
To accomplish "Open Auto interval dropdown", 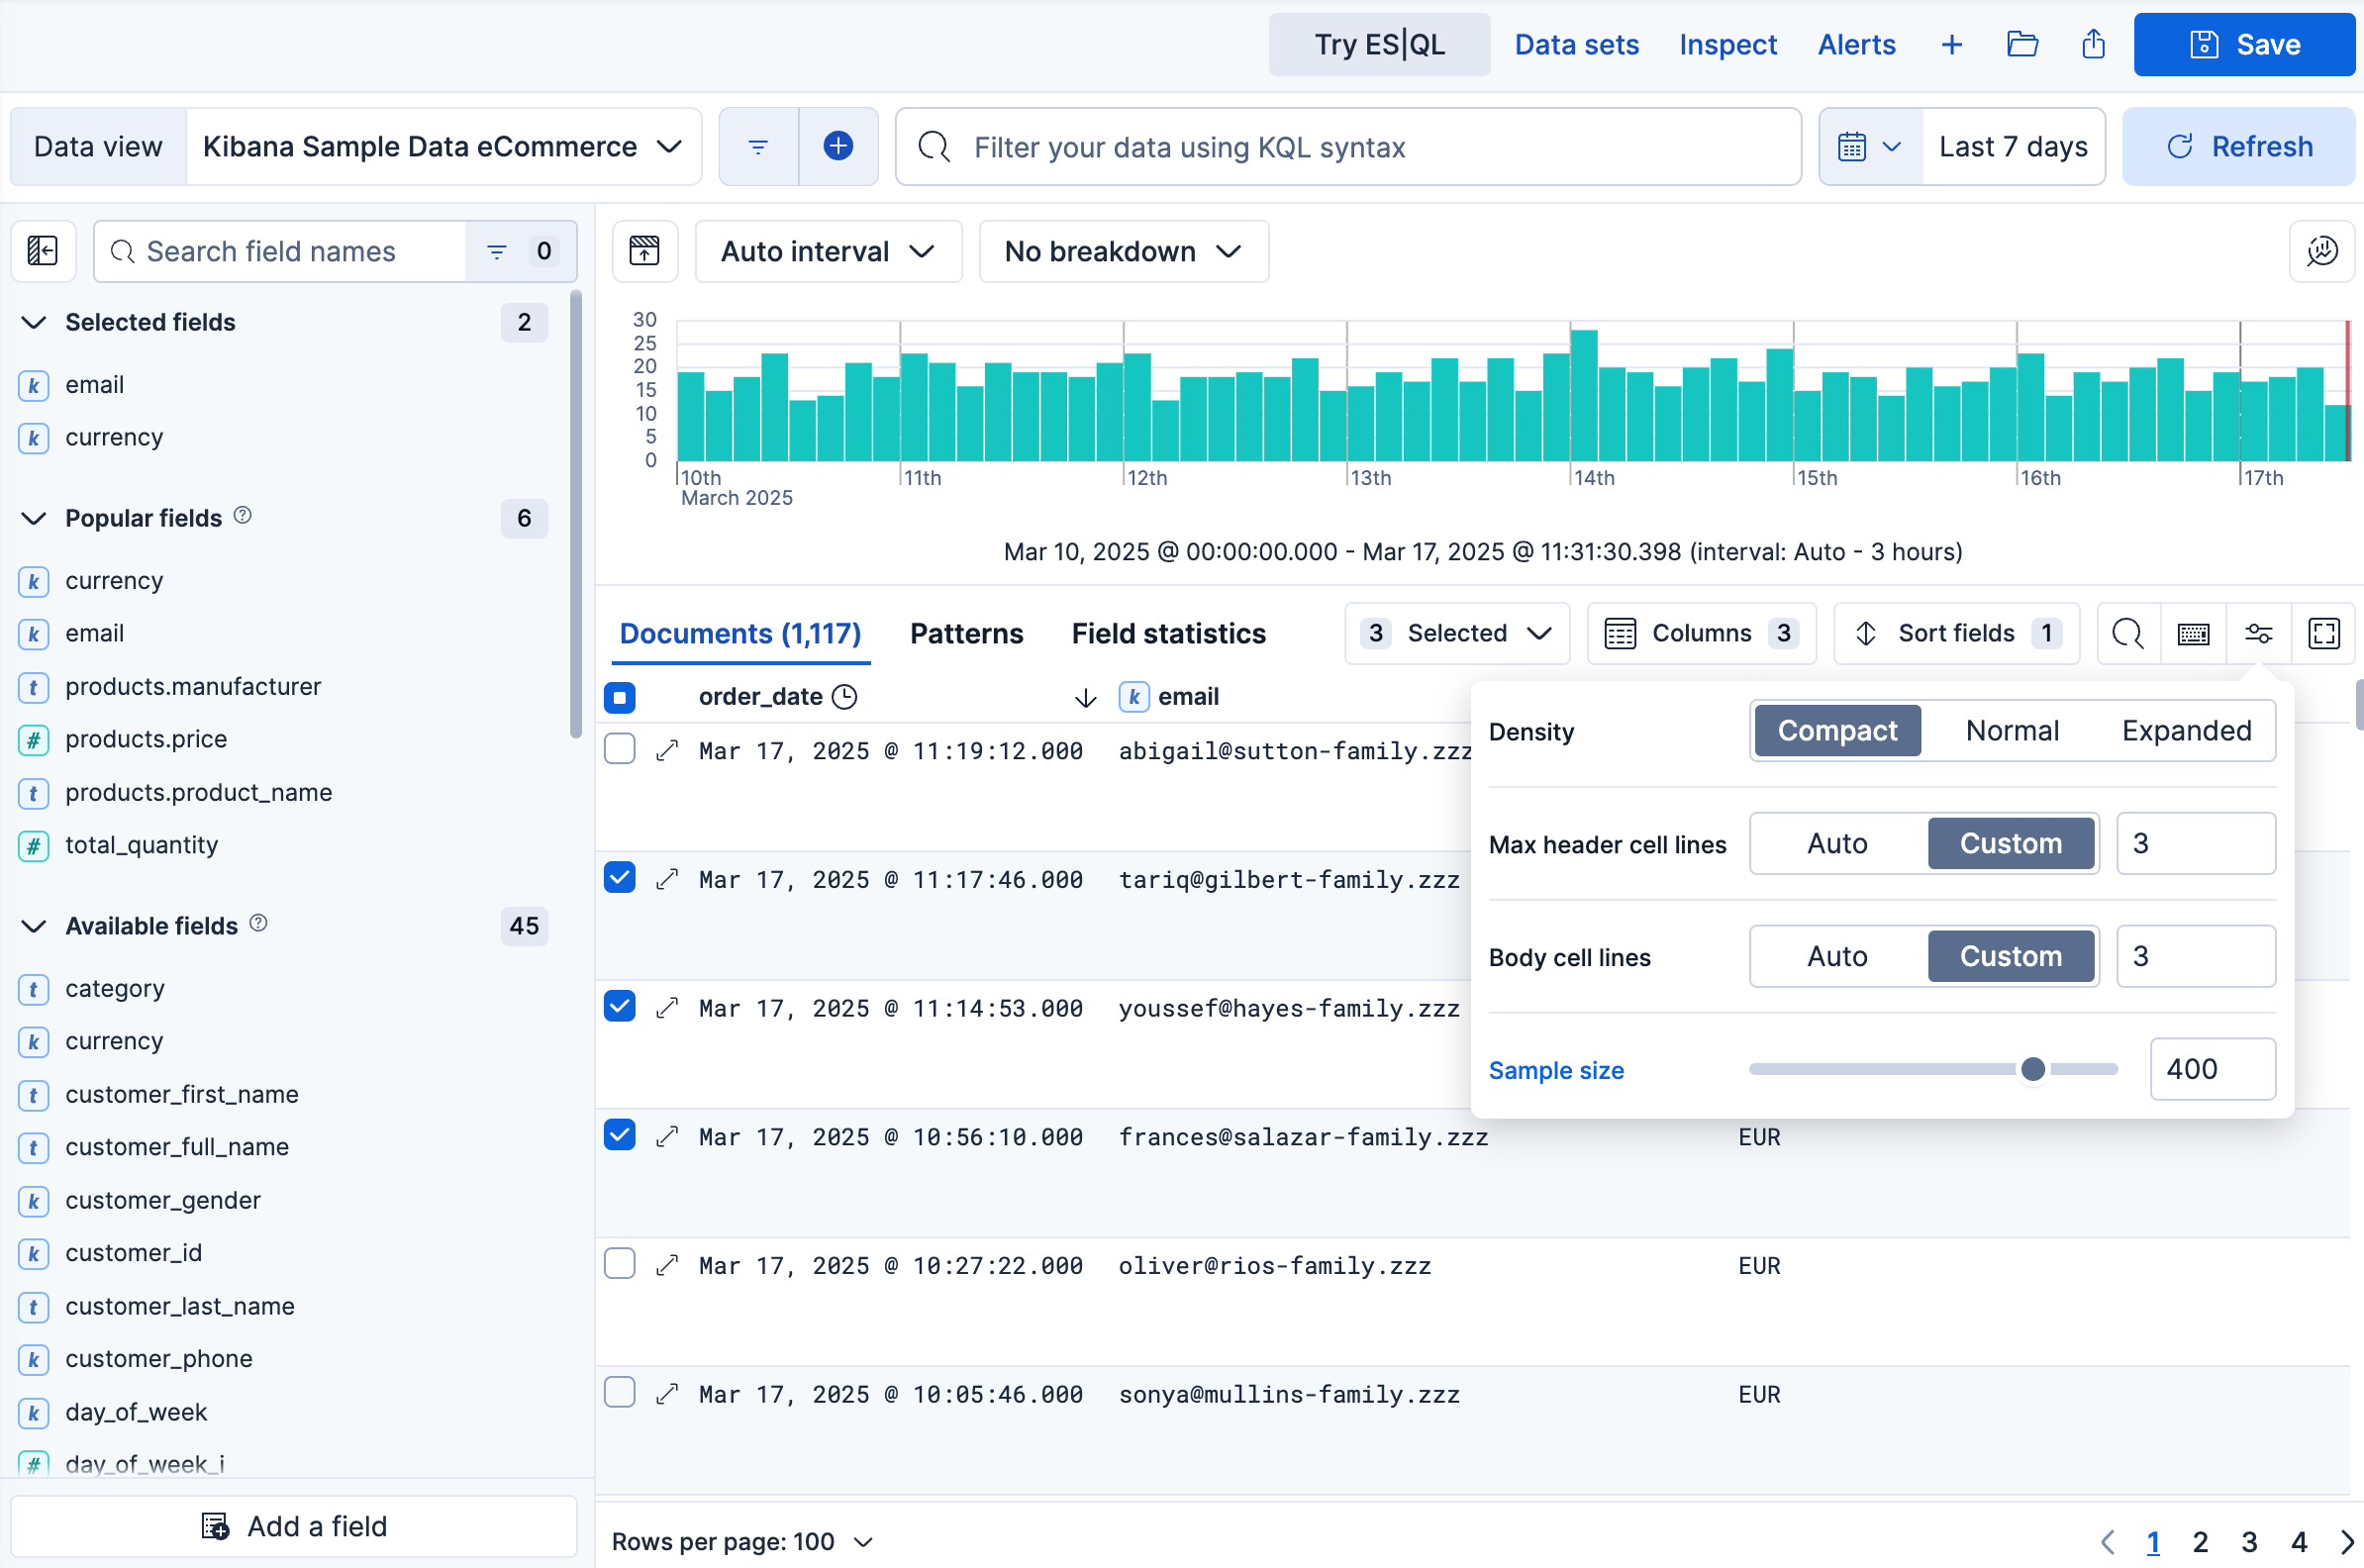I will (828, 251).
